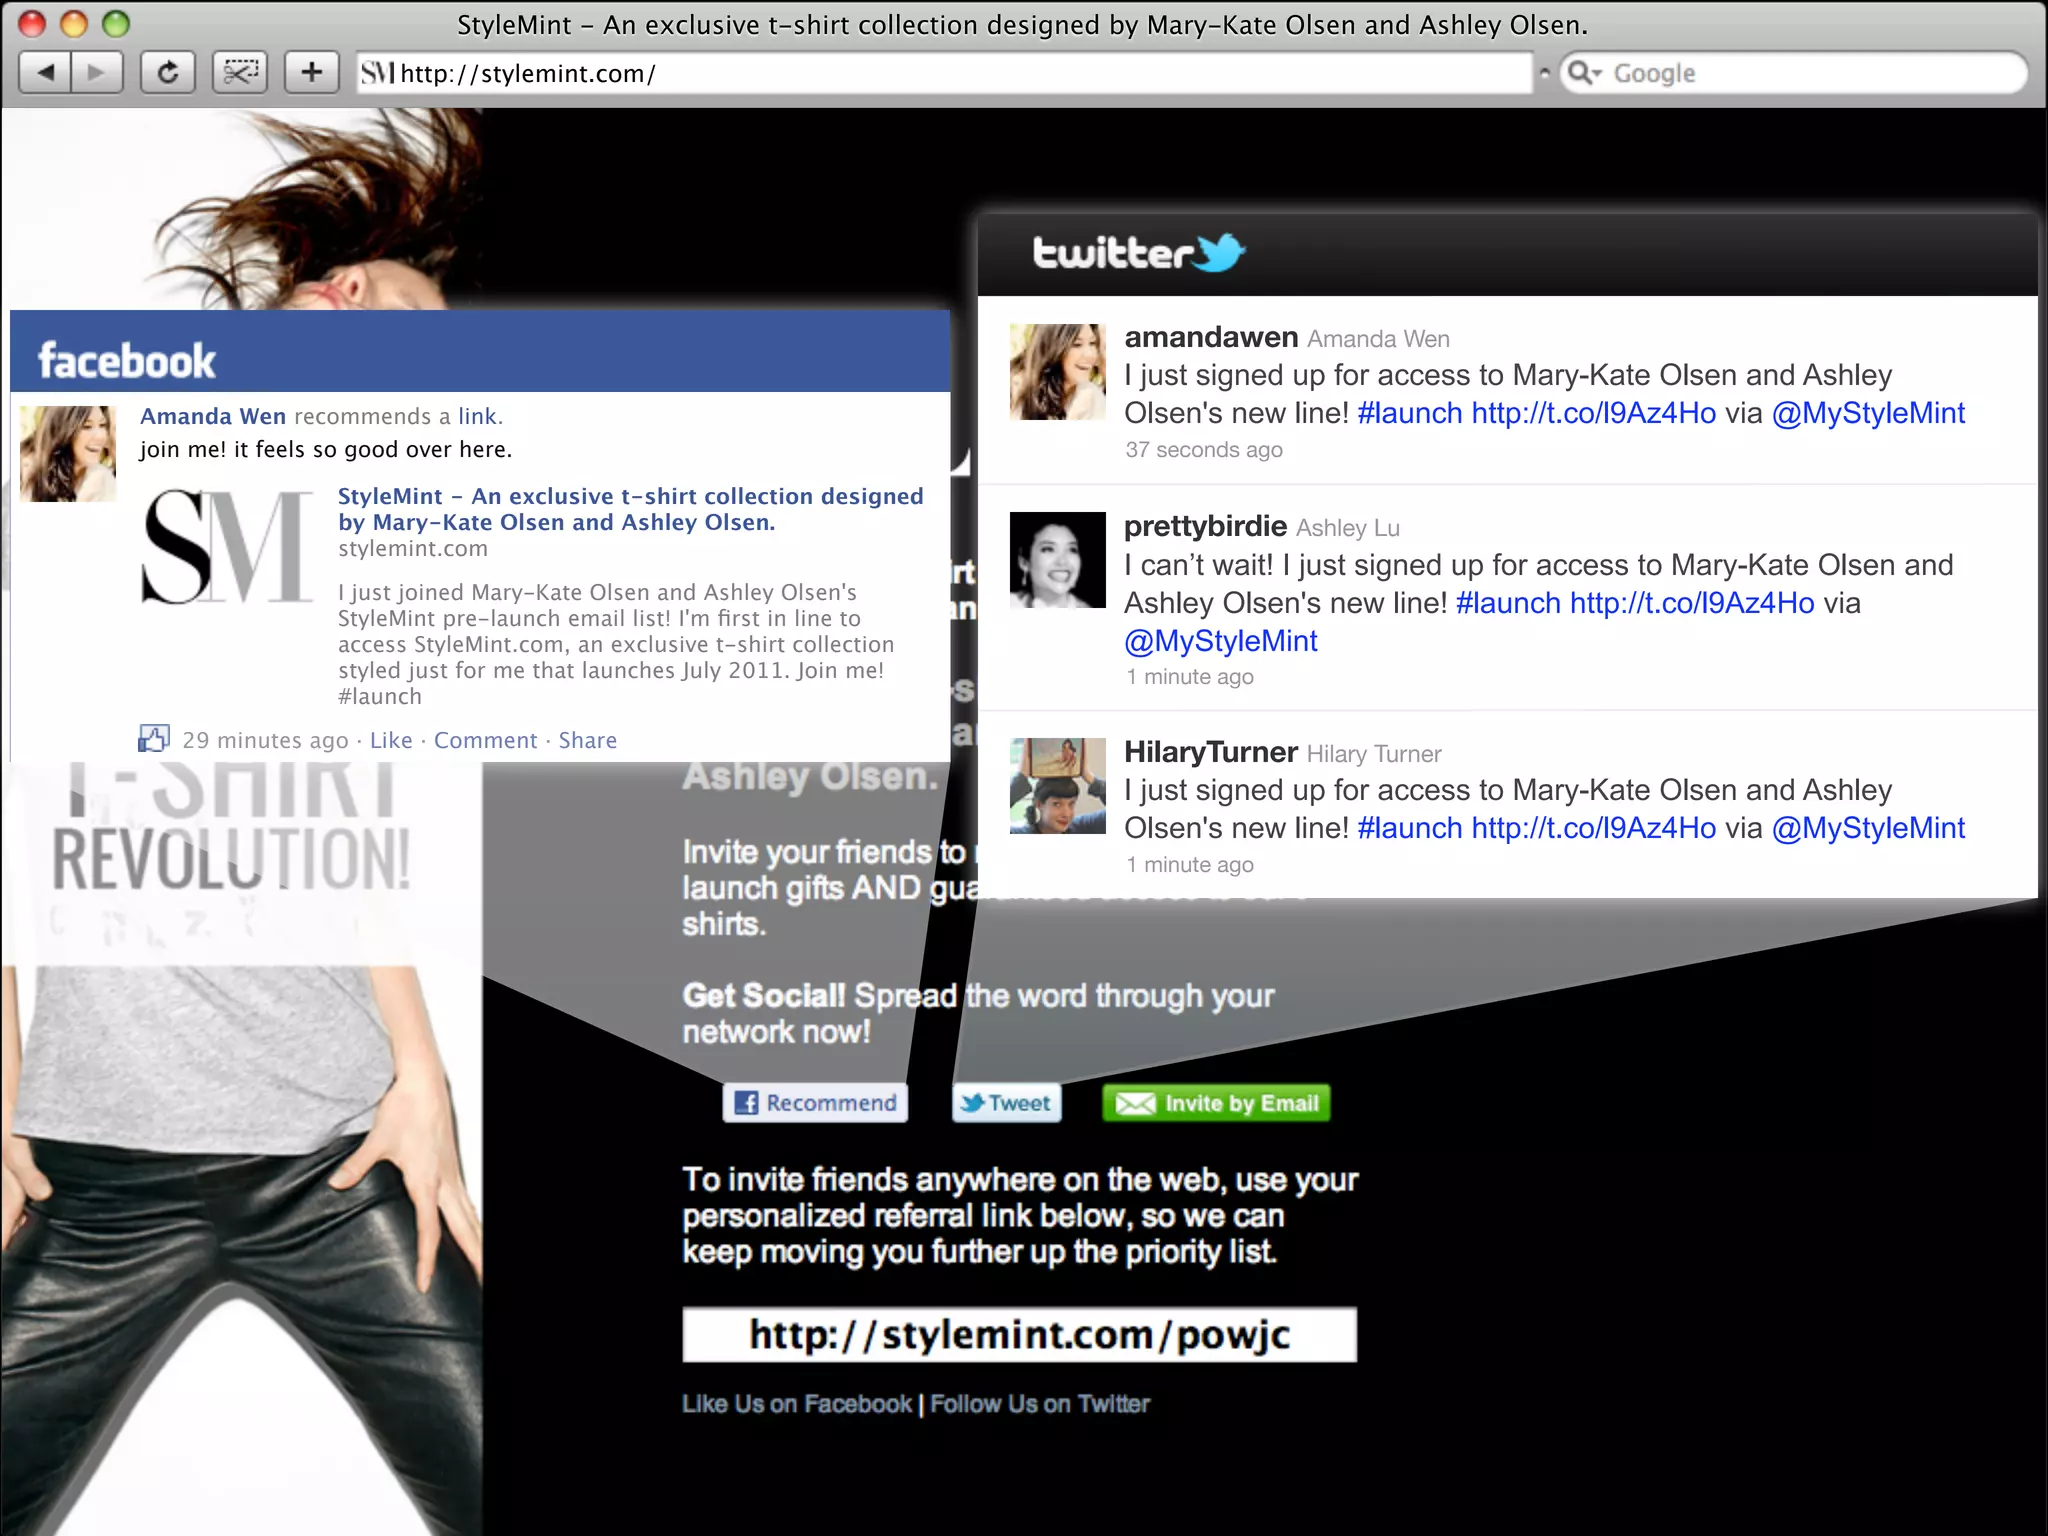Open the Like Us on Facebook link
The image size is (2048, 1536).
pyautogui.click(x=796, y=1404)
